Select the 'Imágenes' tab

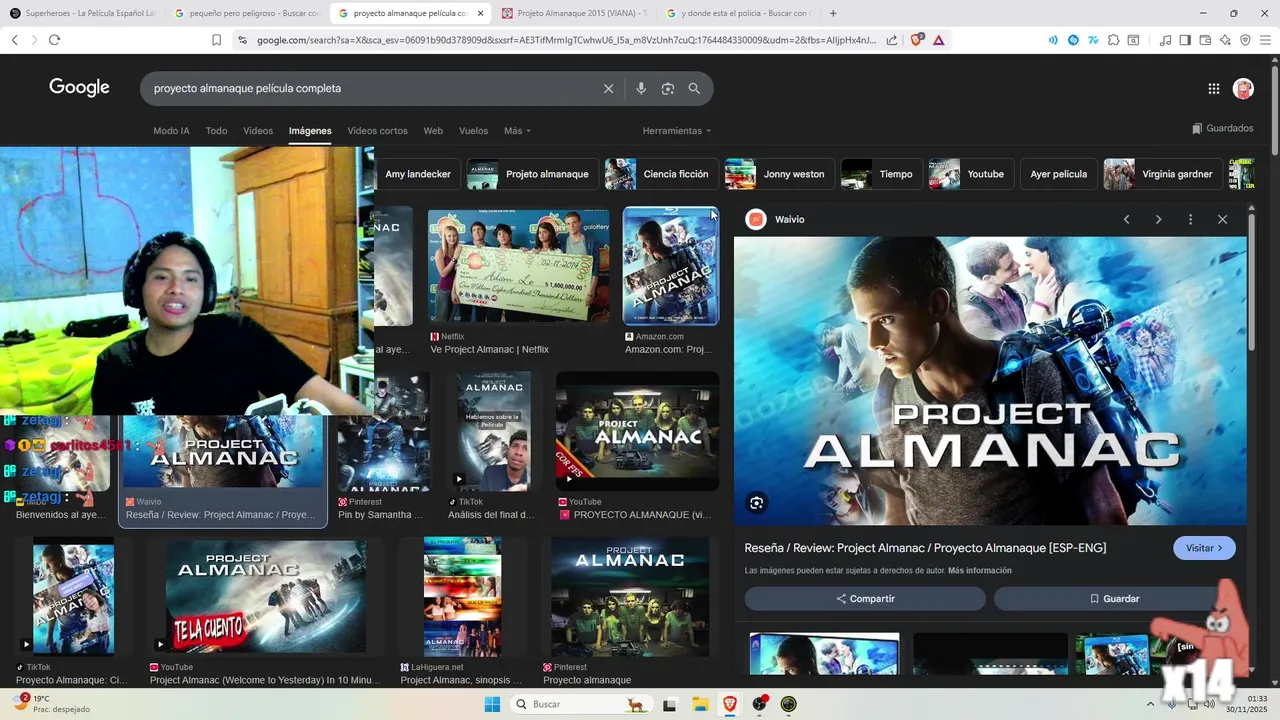[310, 131]
